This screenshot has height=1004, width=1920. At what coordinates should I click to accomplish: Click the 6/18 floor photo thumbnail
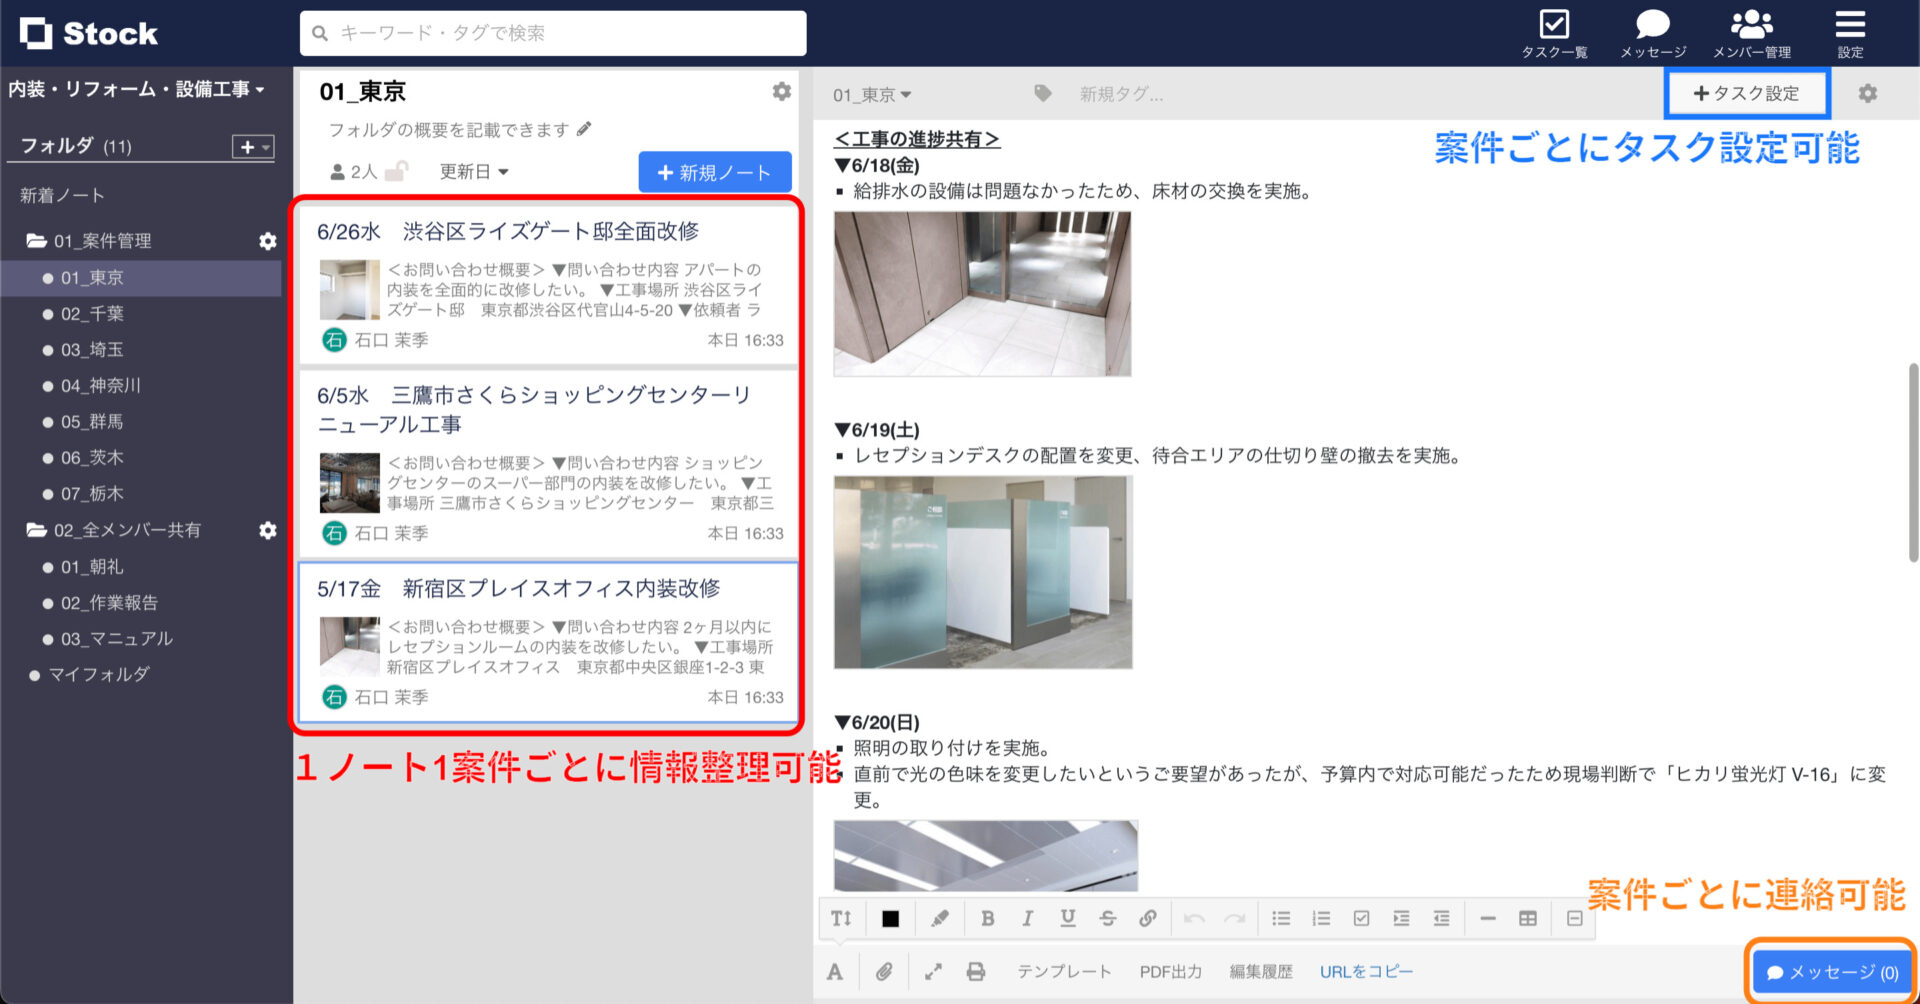coord(982,293)
